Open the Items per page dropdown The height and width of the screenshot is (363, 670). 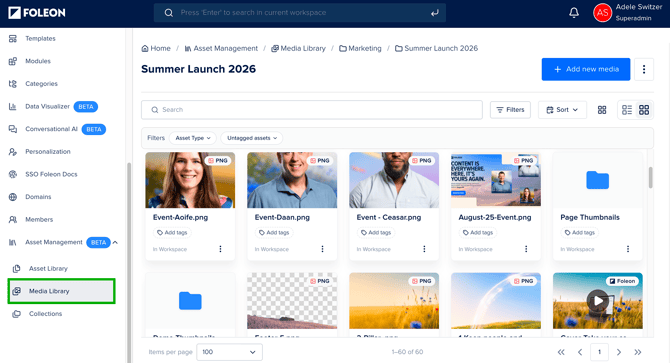point(229,352)
